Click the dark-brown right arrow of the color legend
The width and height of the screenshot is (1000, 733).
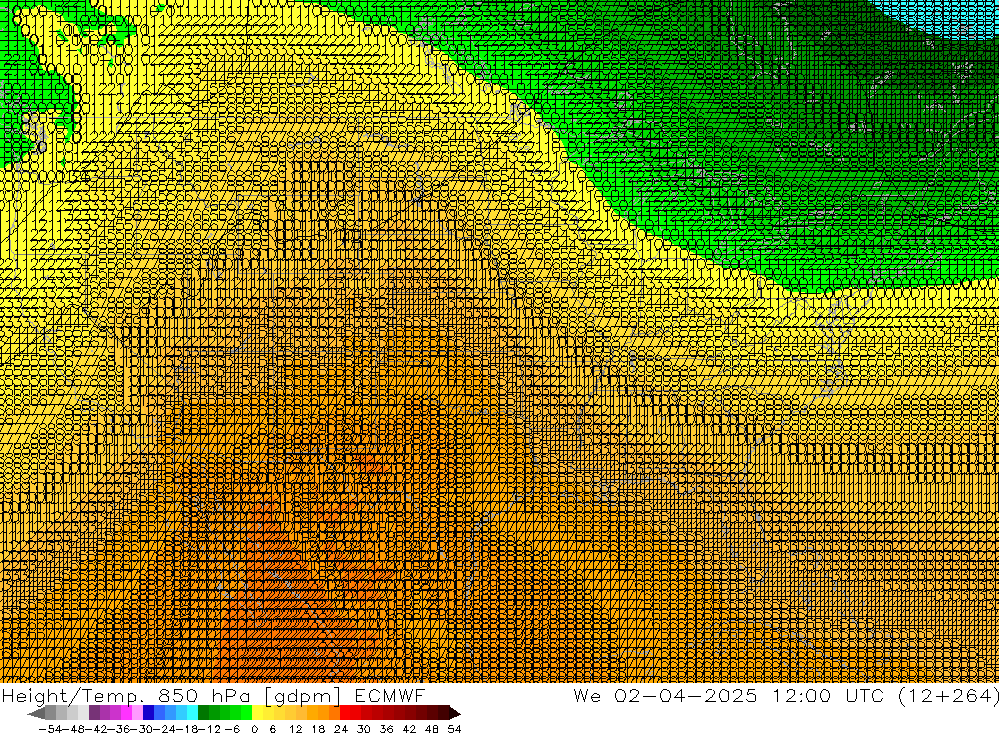tap(454, 713)
